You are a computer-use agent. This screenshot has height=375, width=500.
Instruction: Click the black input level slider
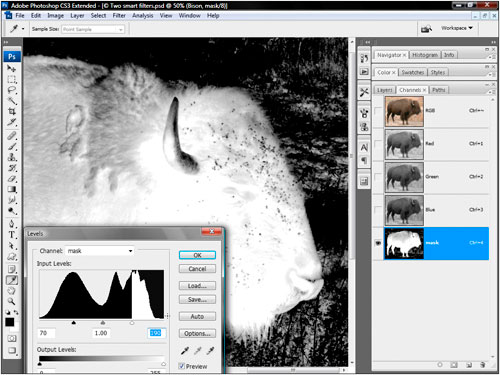point(74,322)
